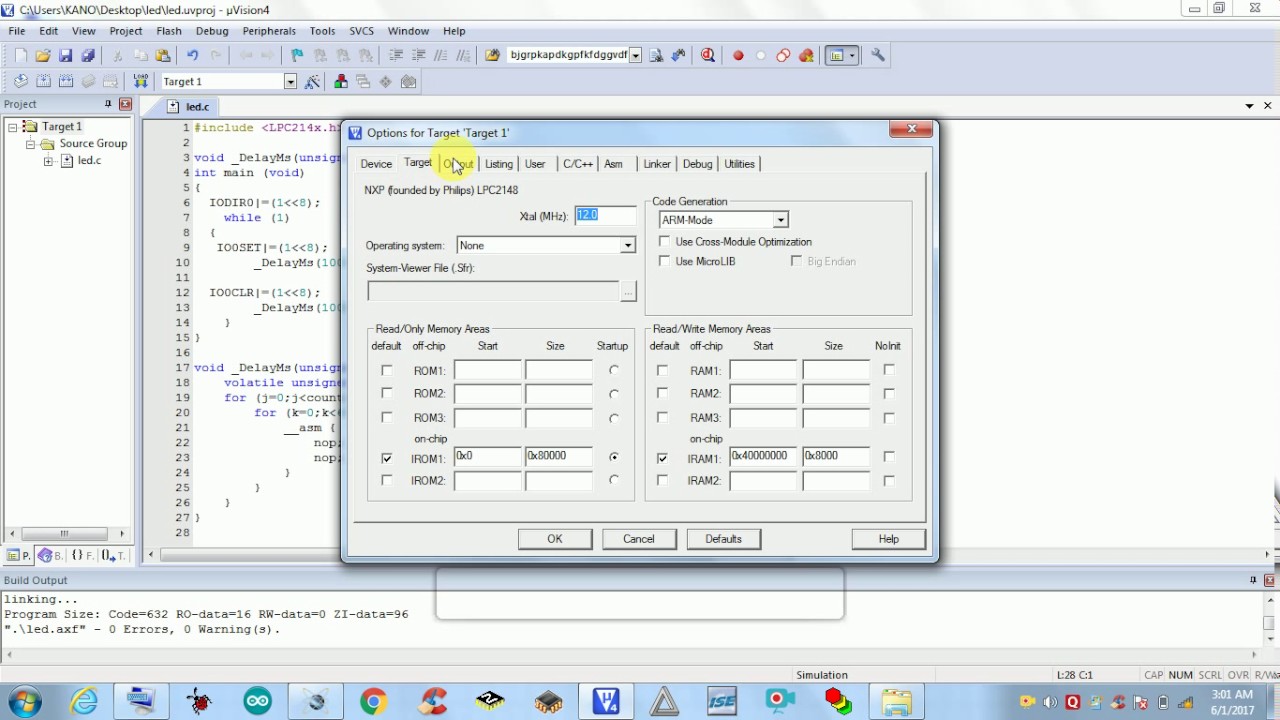
Task: Expand the led.c file node
Action: pyautogui.click(x=47, y=161)
